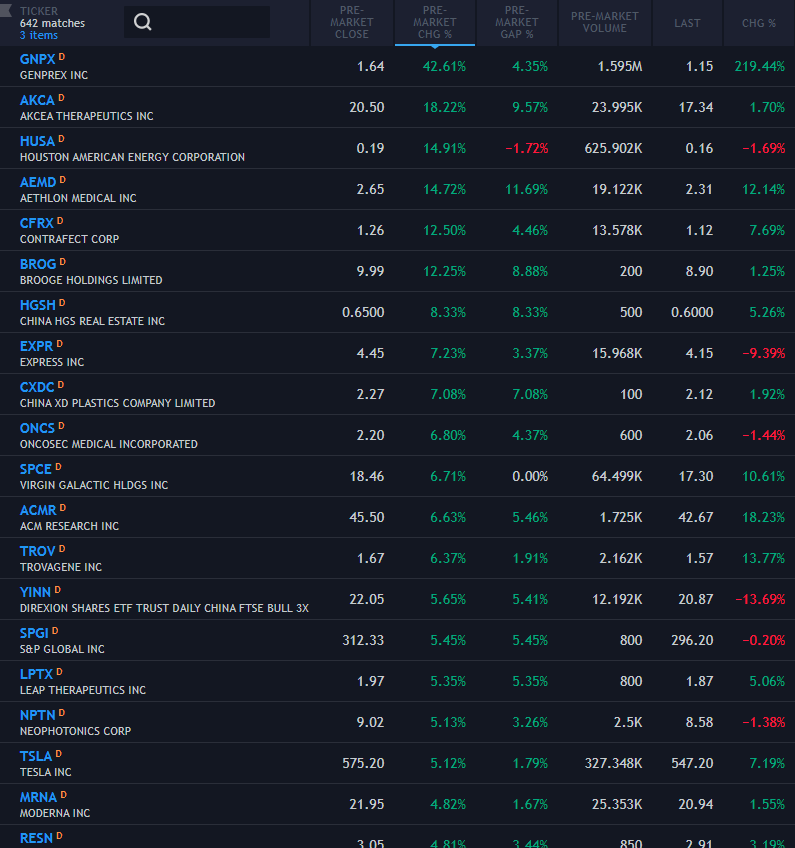
Task: Select S&P GLOBAL INC company name
Action: pos(62,649)
